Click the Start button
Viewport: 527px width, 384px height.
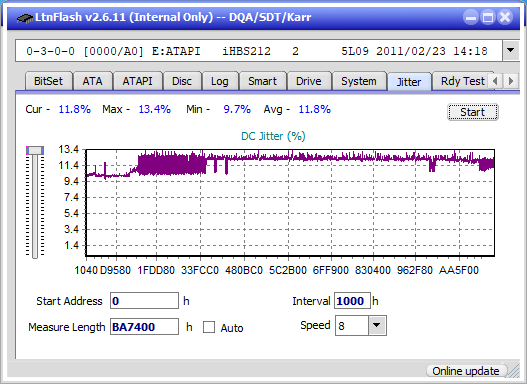[473, 112]
